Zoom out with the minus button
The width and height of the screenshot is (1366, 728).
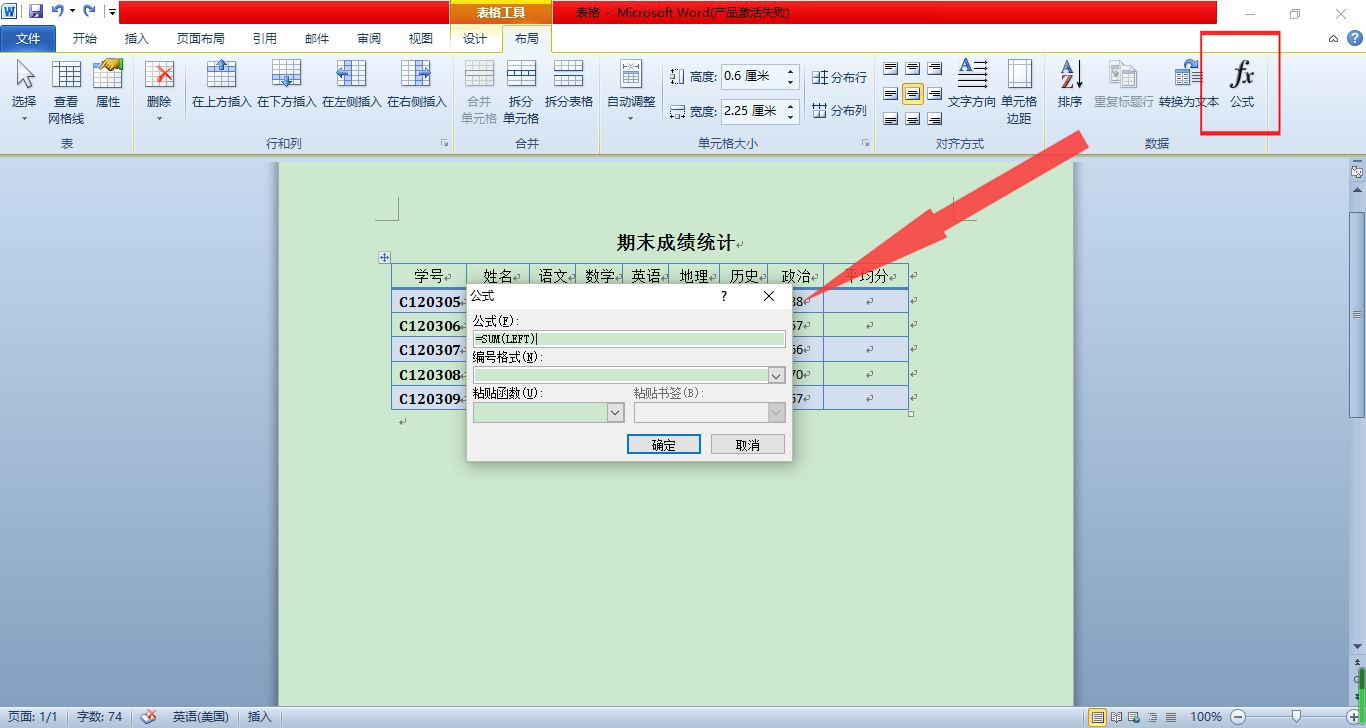point(1238,717)
